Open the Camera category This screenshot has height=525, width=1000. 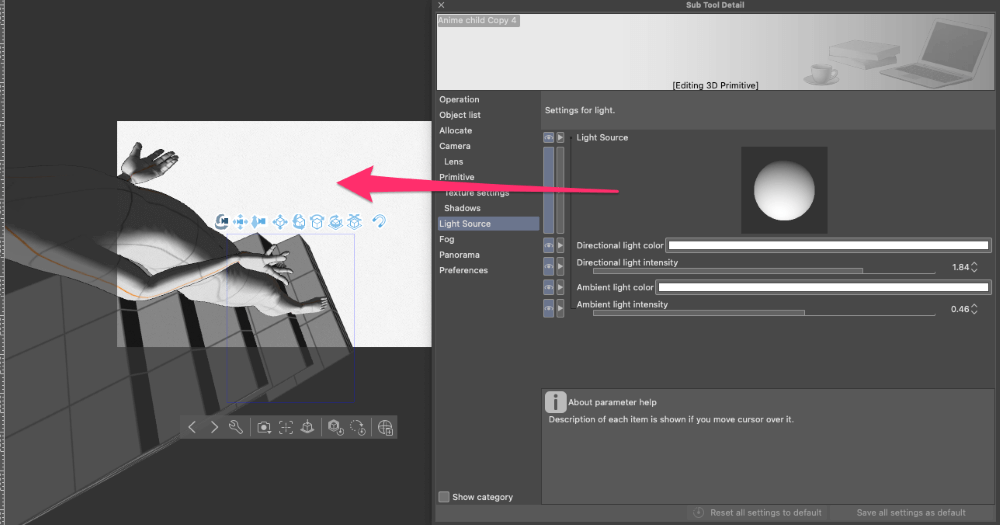tap(454, 146)
